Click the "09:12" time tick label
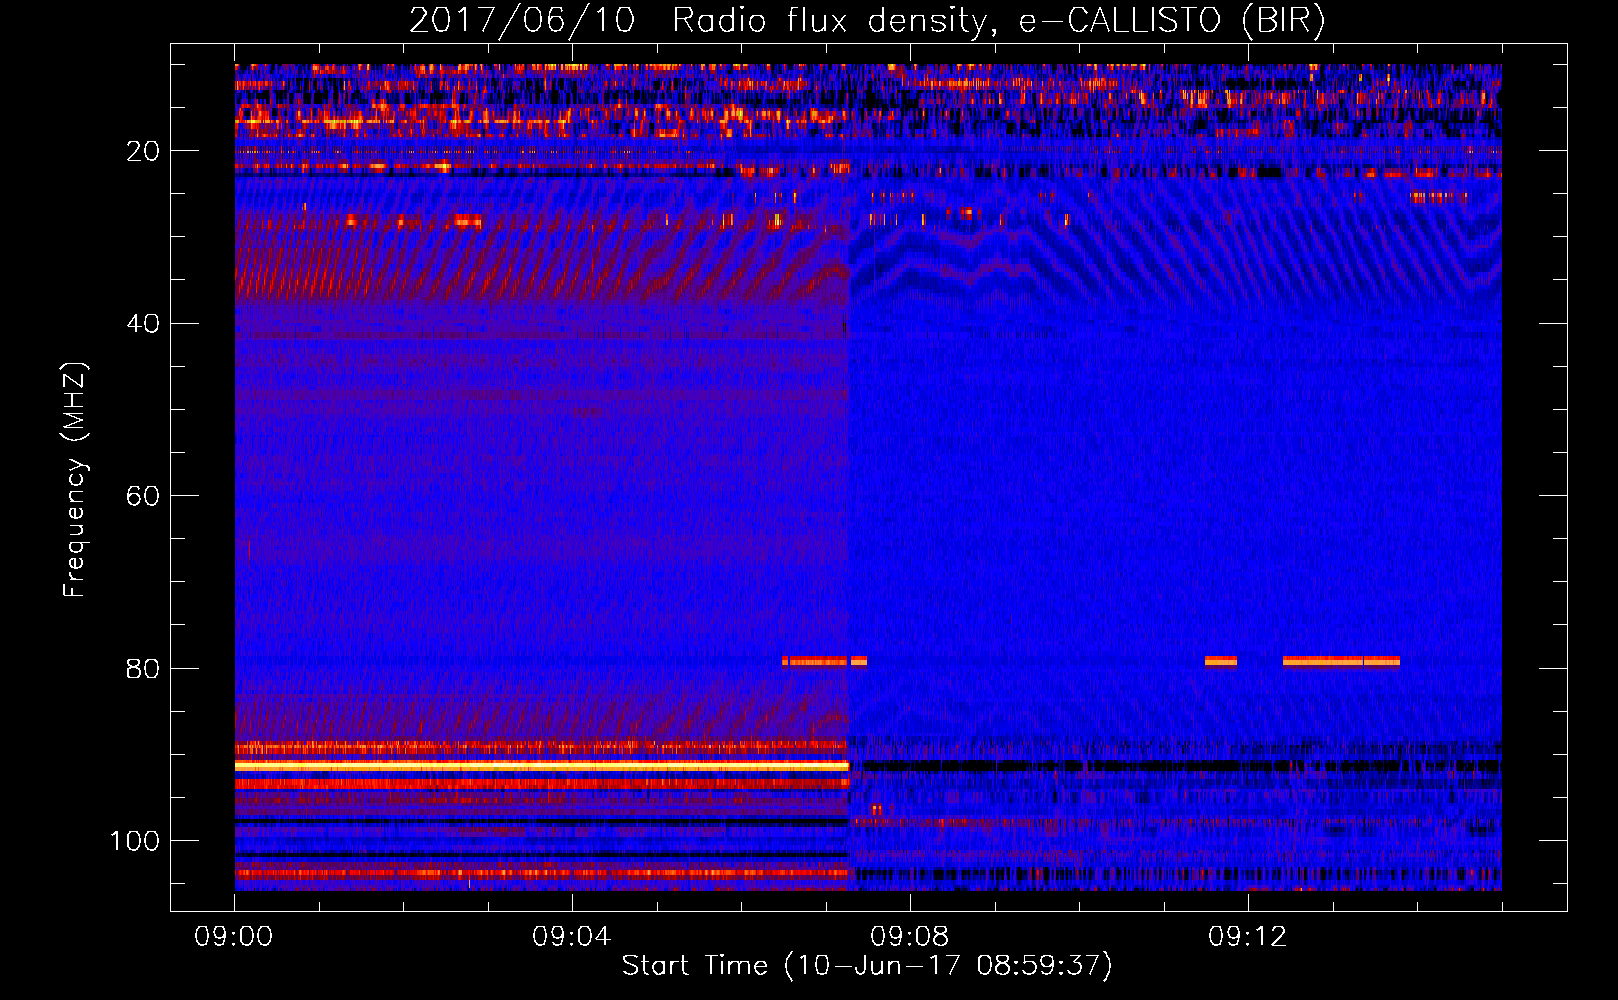This screenshot has width=1618, height=1000. pos(1248,937)
